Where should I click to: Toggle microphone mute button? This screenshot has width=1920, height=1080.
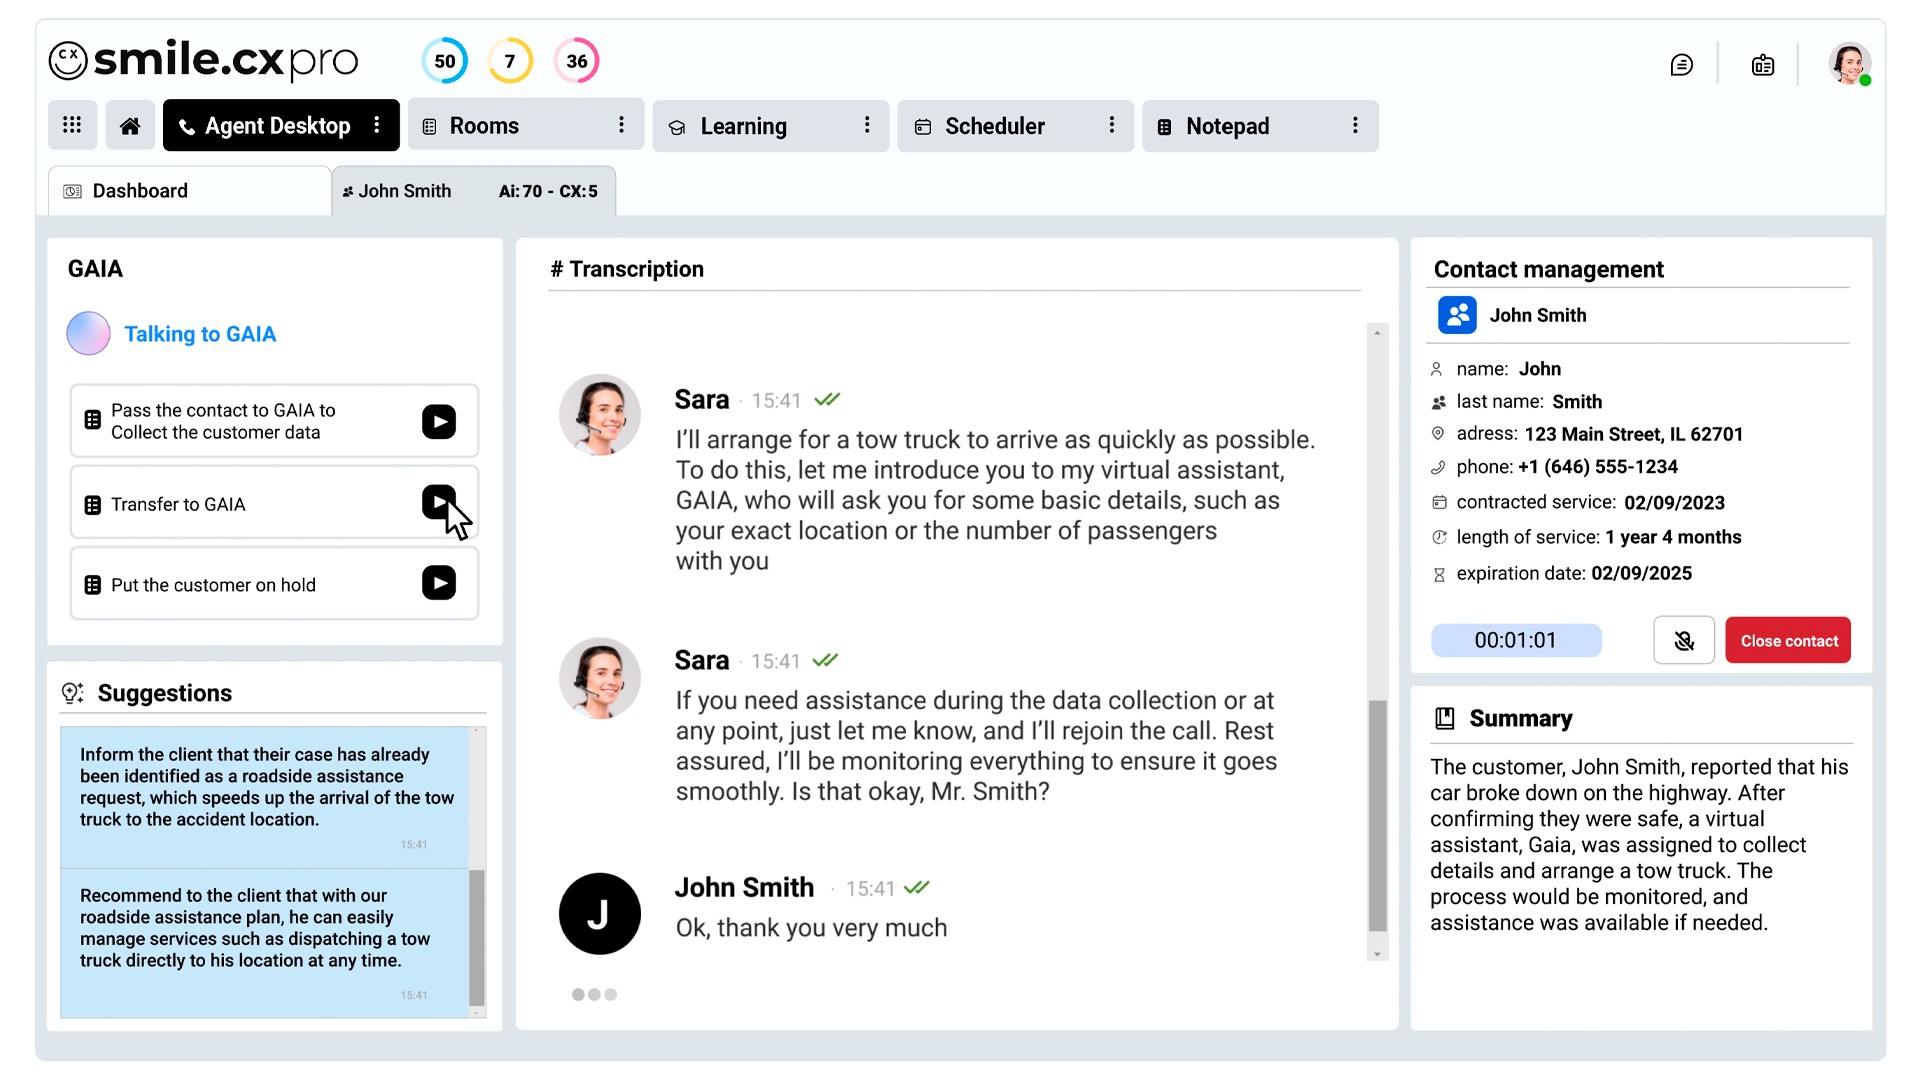tap(1683, 641)
